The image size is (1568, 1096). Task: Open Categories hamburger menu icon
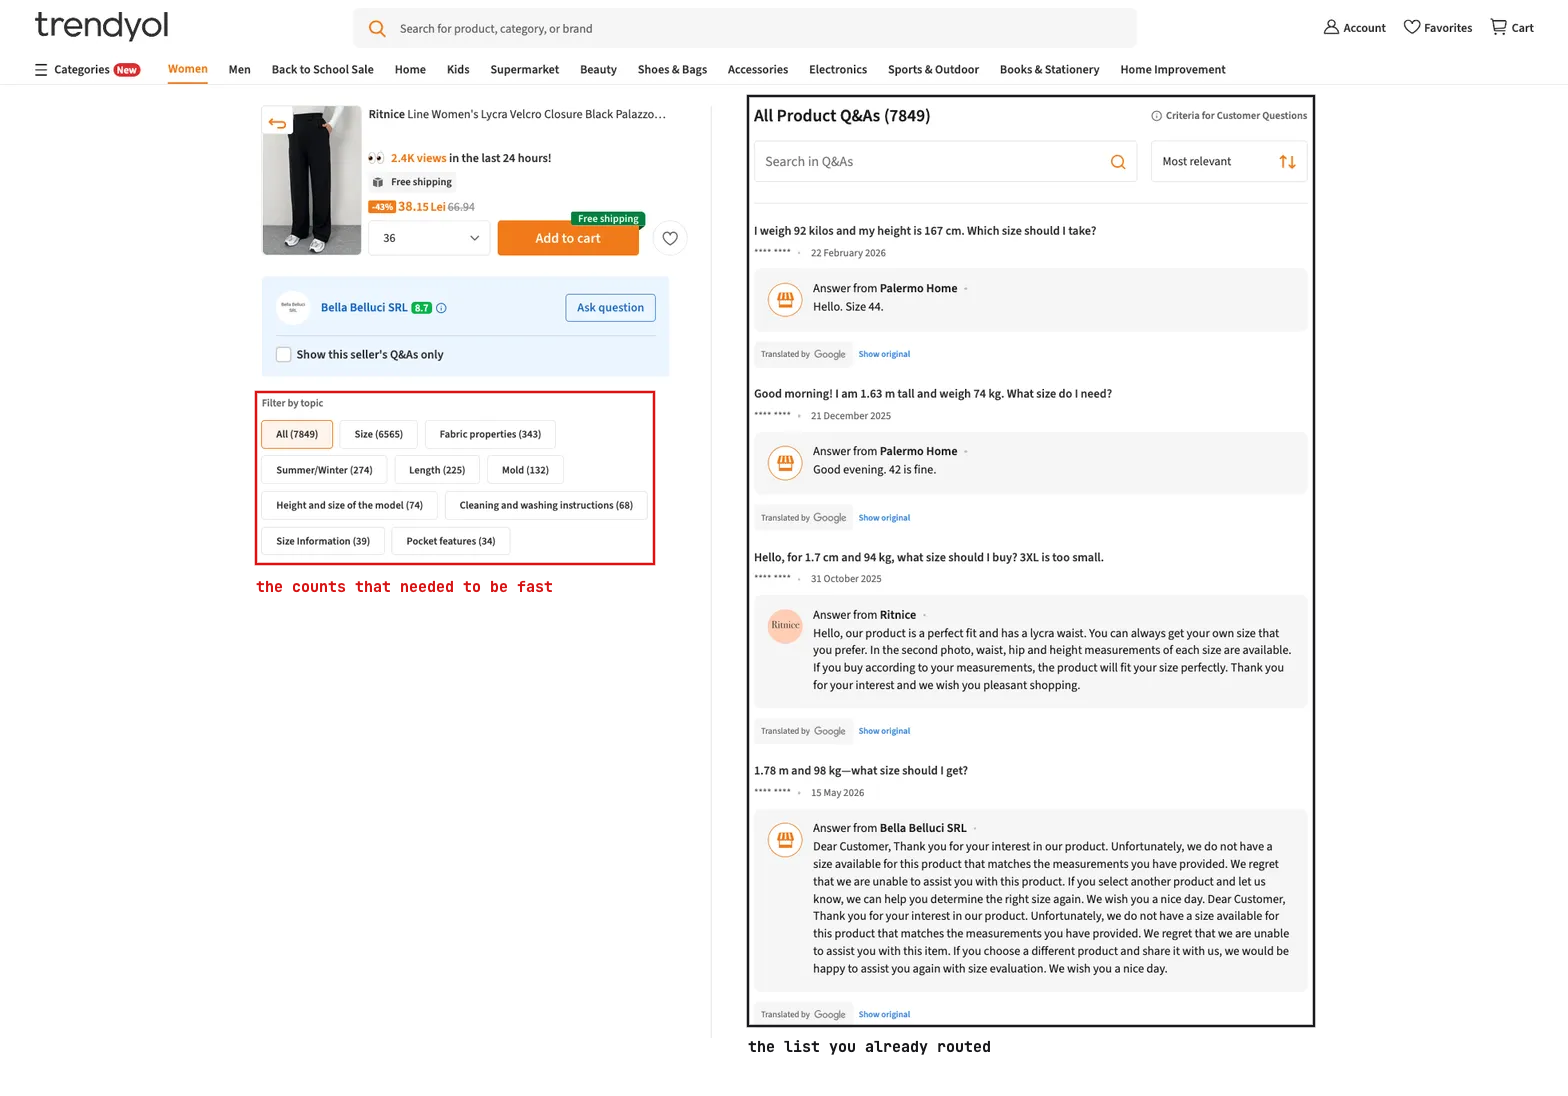coord(41,70)
